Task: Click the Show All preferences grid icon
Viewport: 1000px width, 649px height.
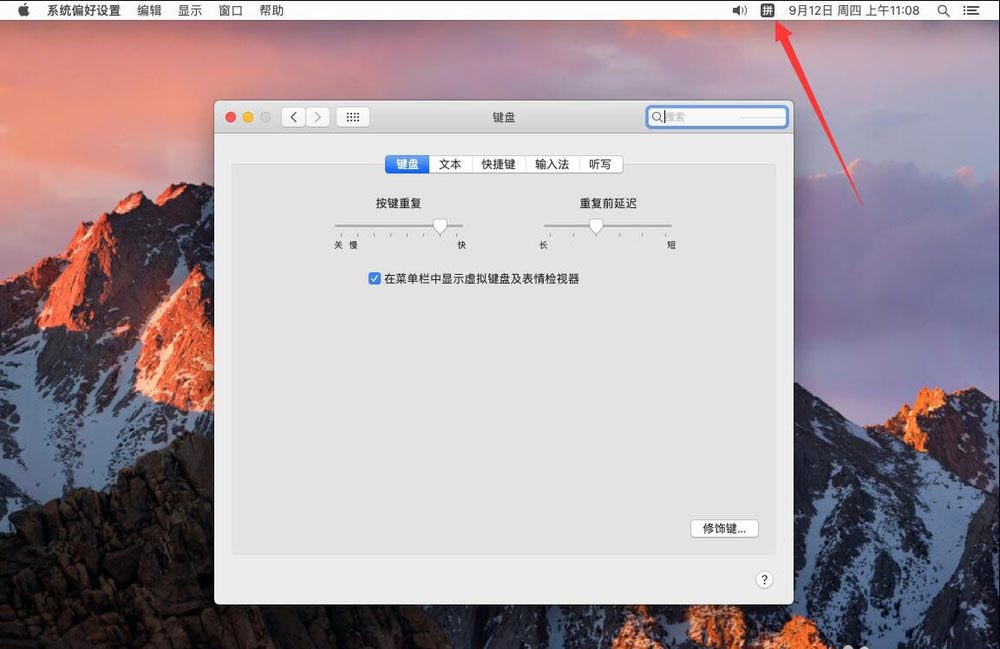Action: point(352,116)
